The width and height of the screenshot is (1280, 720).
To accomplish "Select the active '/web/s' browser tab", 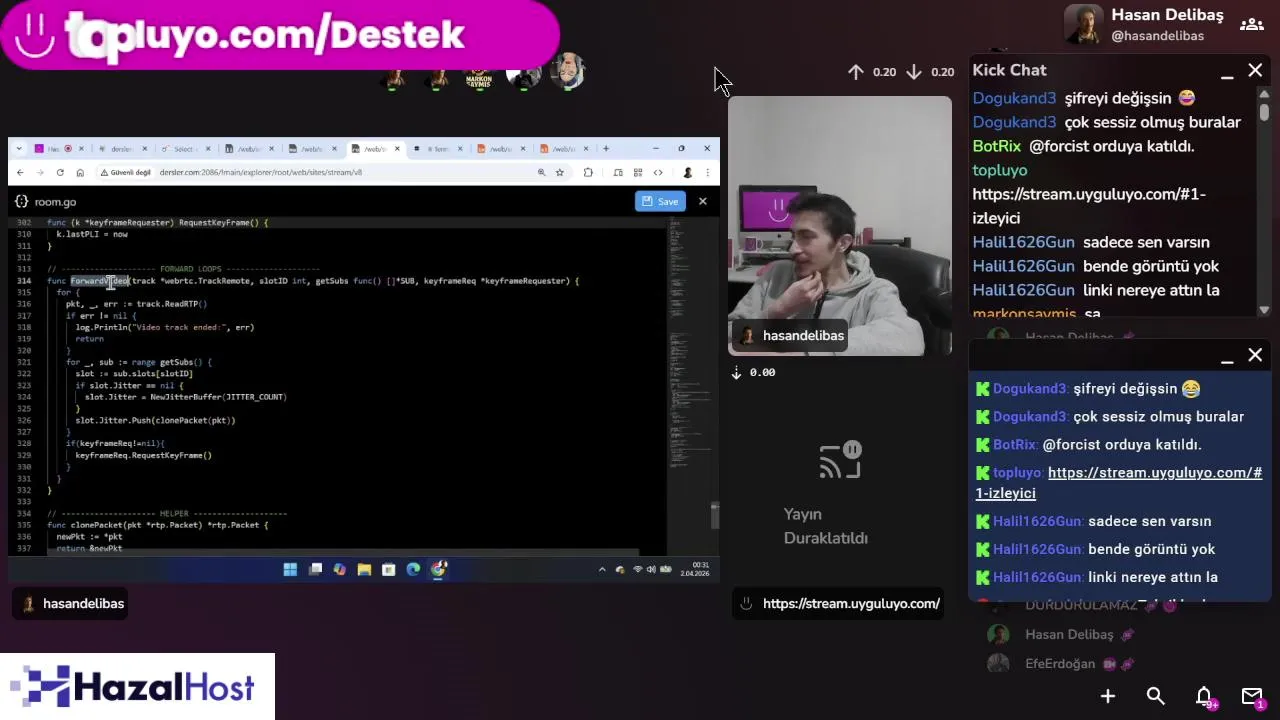I will (375, 149).
